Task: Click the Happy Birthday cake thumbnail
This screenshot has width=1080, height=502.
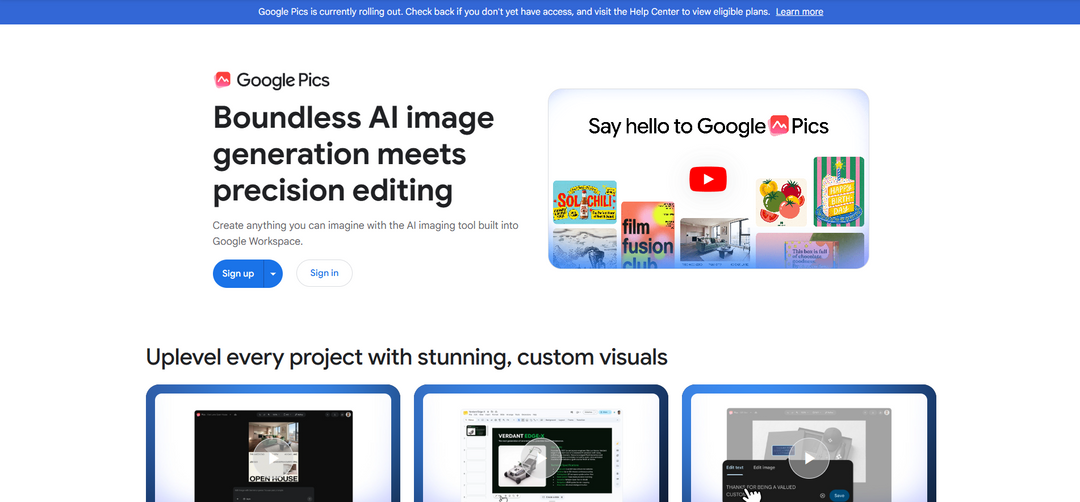Action: tap(839, 192)
